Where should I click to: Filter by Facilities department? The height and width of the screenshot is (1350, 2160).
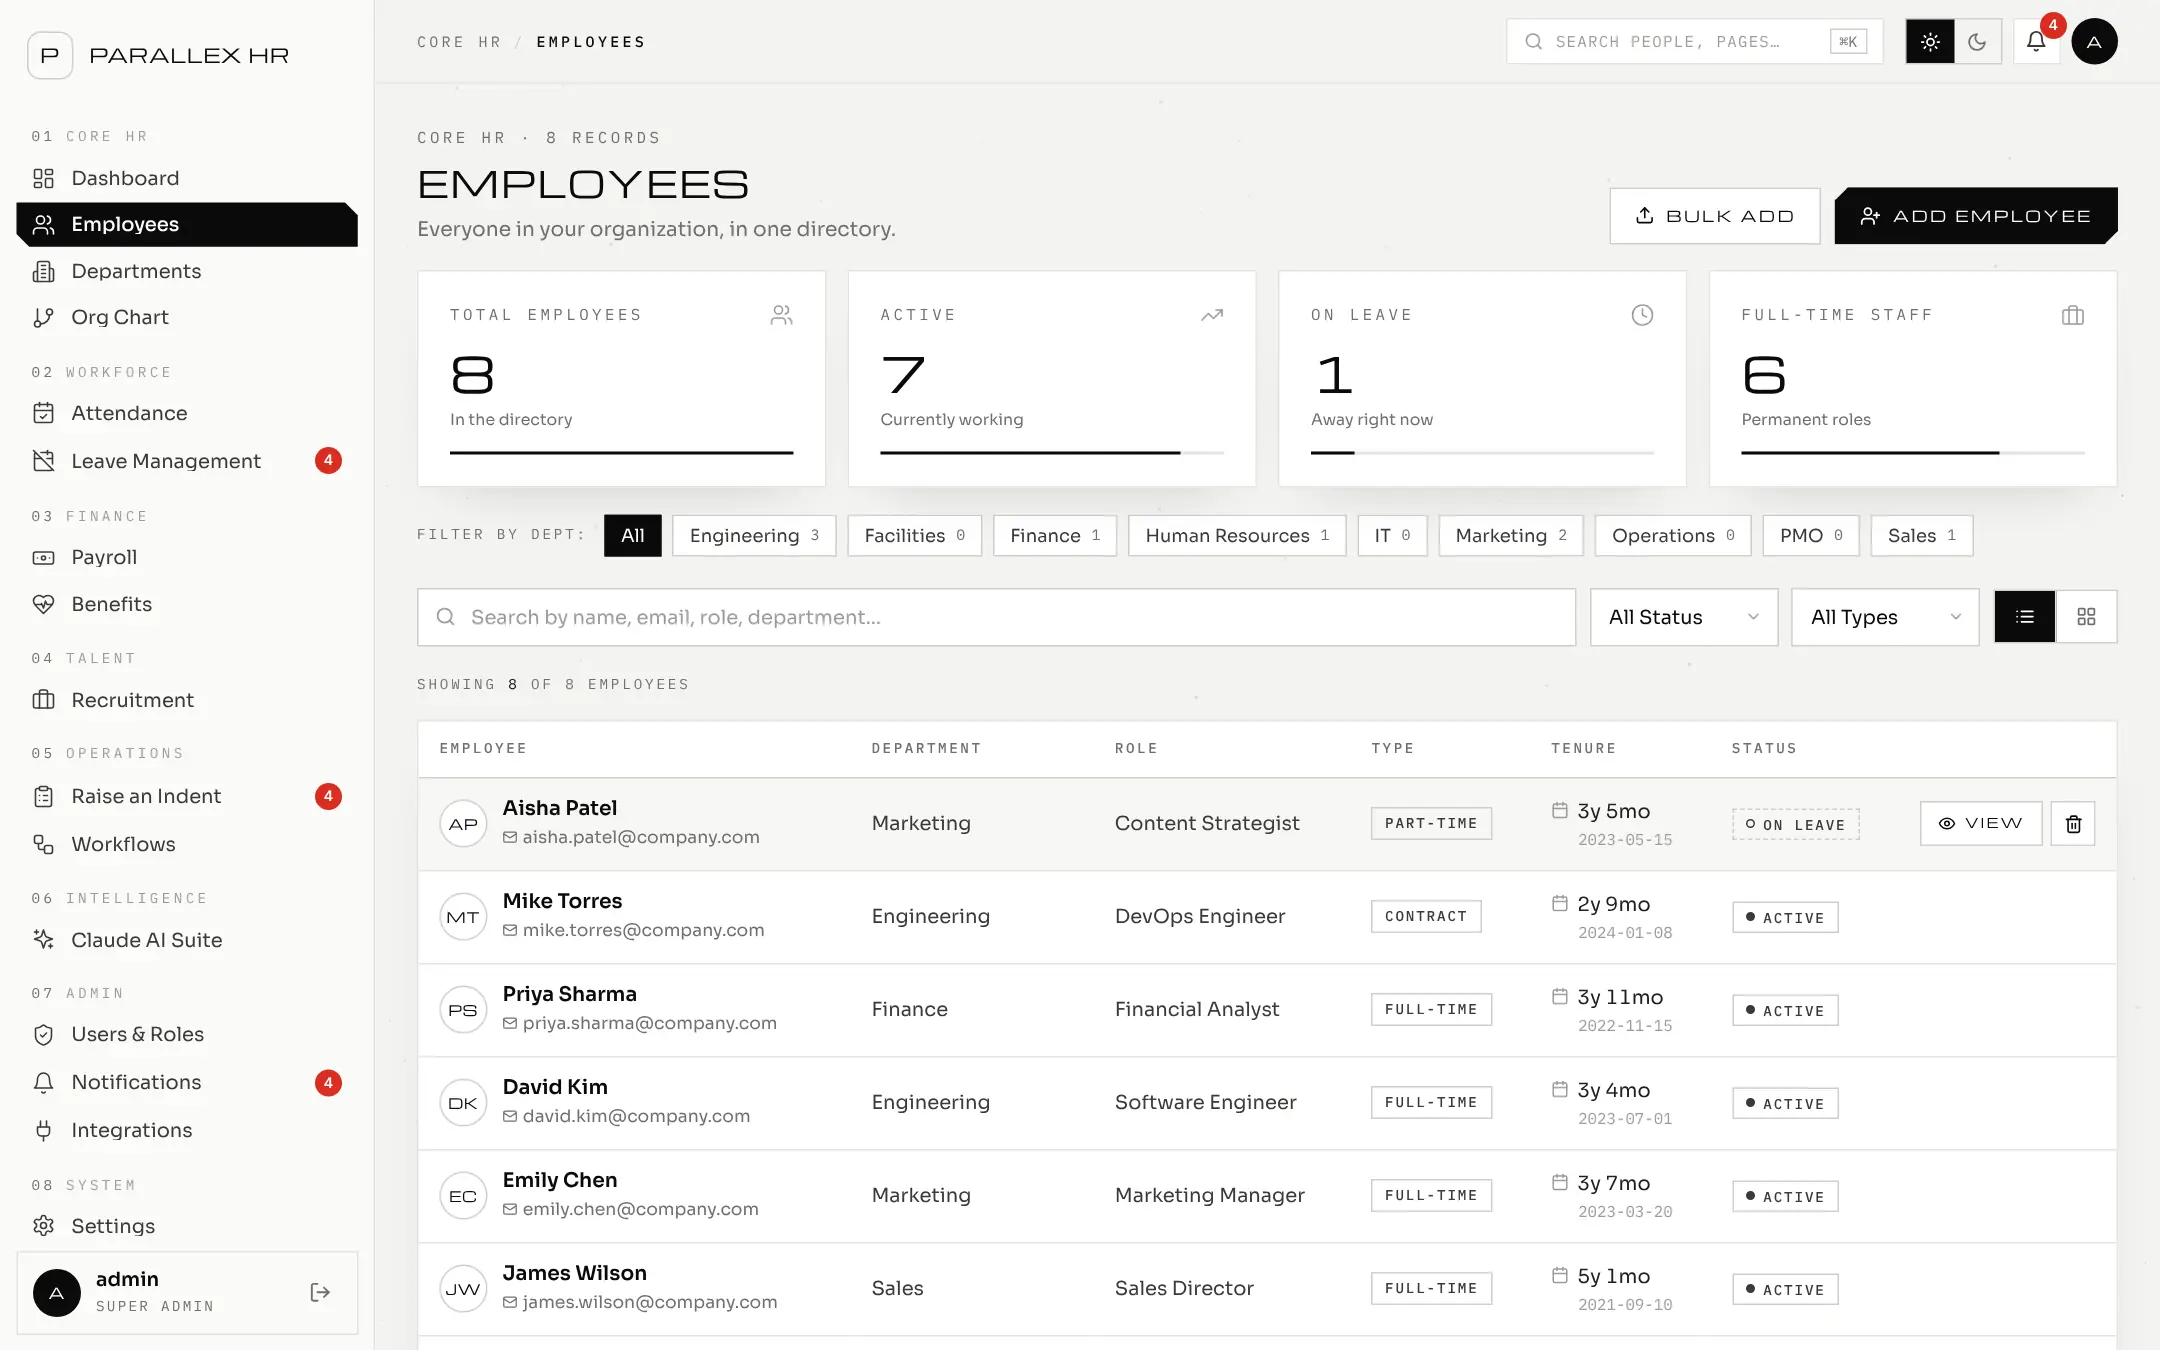pyautogui.click(x=914, y=536)
